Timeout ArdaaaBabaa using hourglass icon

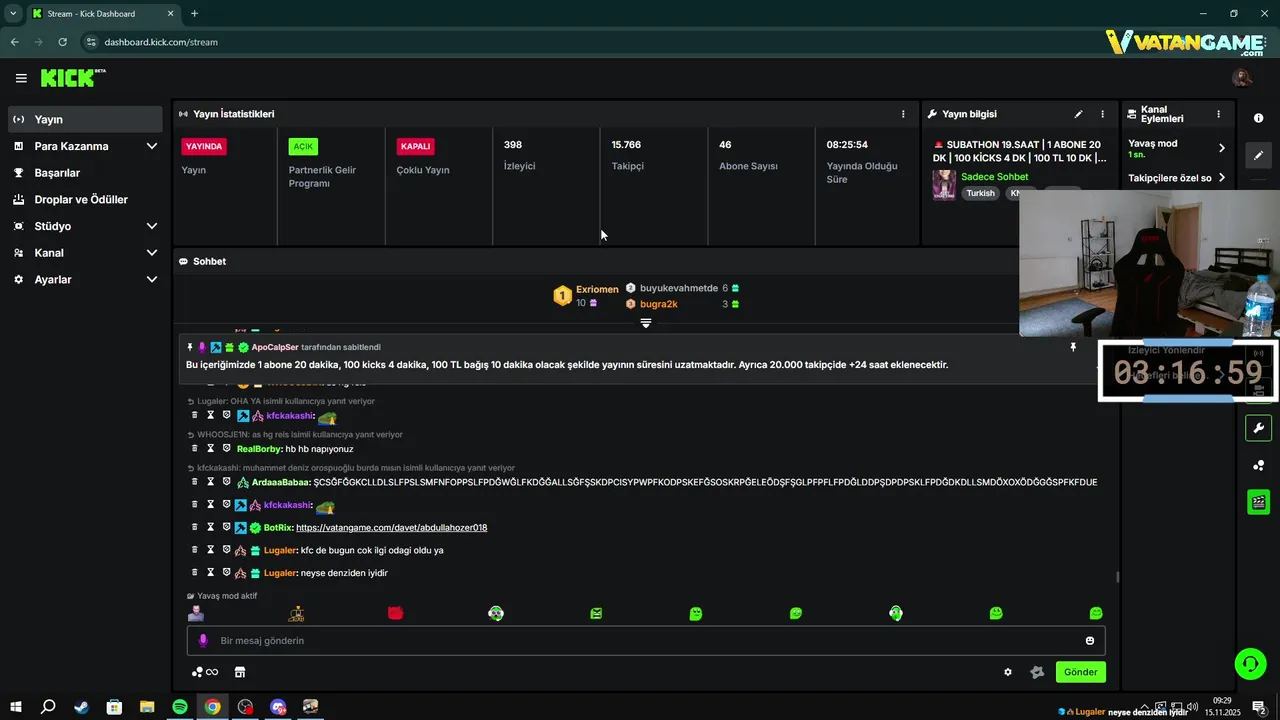coord(210,482)
